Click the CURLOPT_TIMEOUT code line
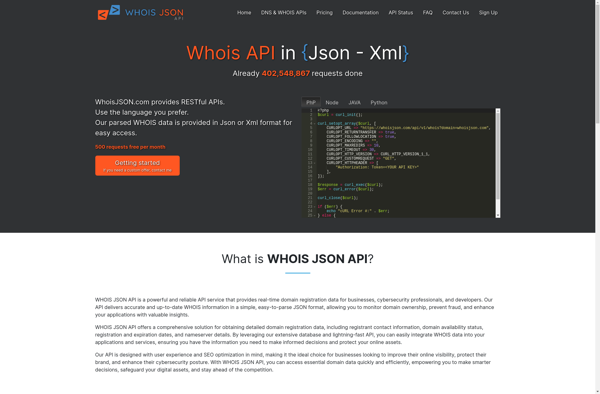 pos(351,150)
